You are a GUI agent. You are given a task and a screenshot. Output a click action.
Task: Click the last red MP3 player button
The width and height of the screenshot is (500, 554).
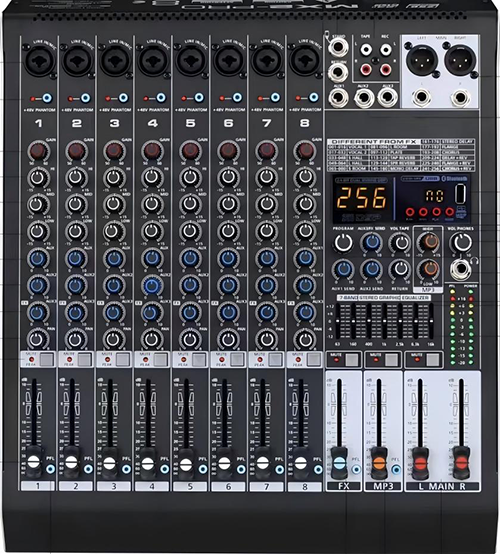coord(449,212)
